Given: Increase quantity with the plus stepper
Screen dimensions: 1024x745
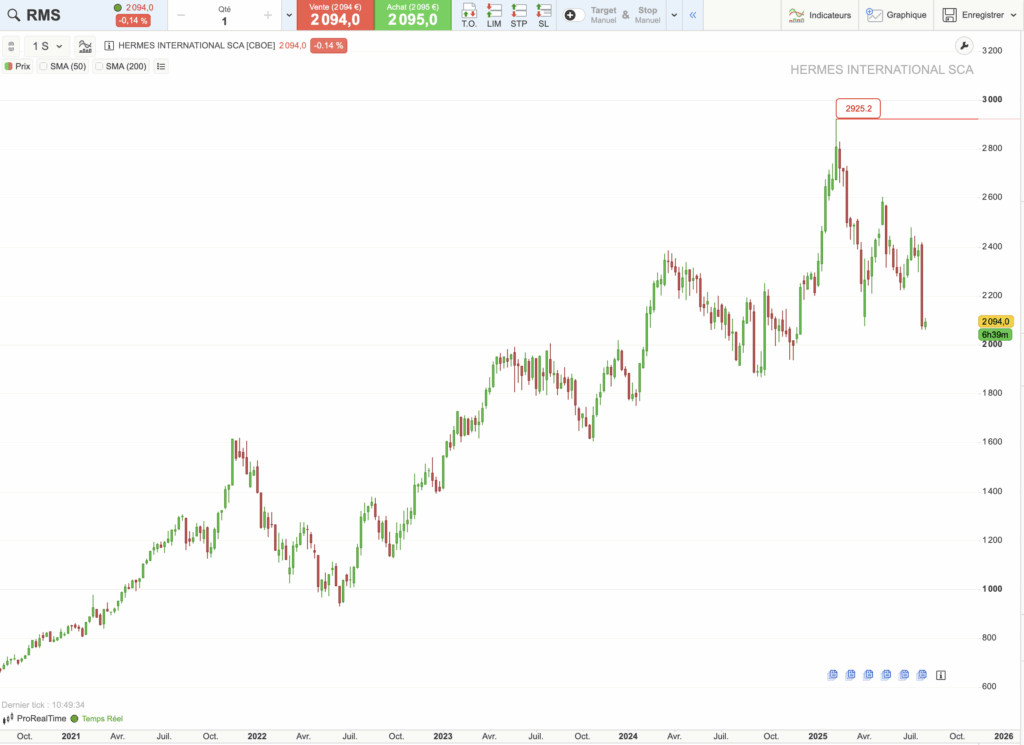Looking at the screenshot, I should tap(266, 14).
